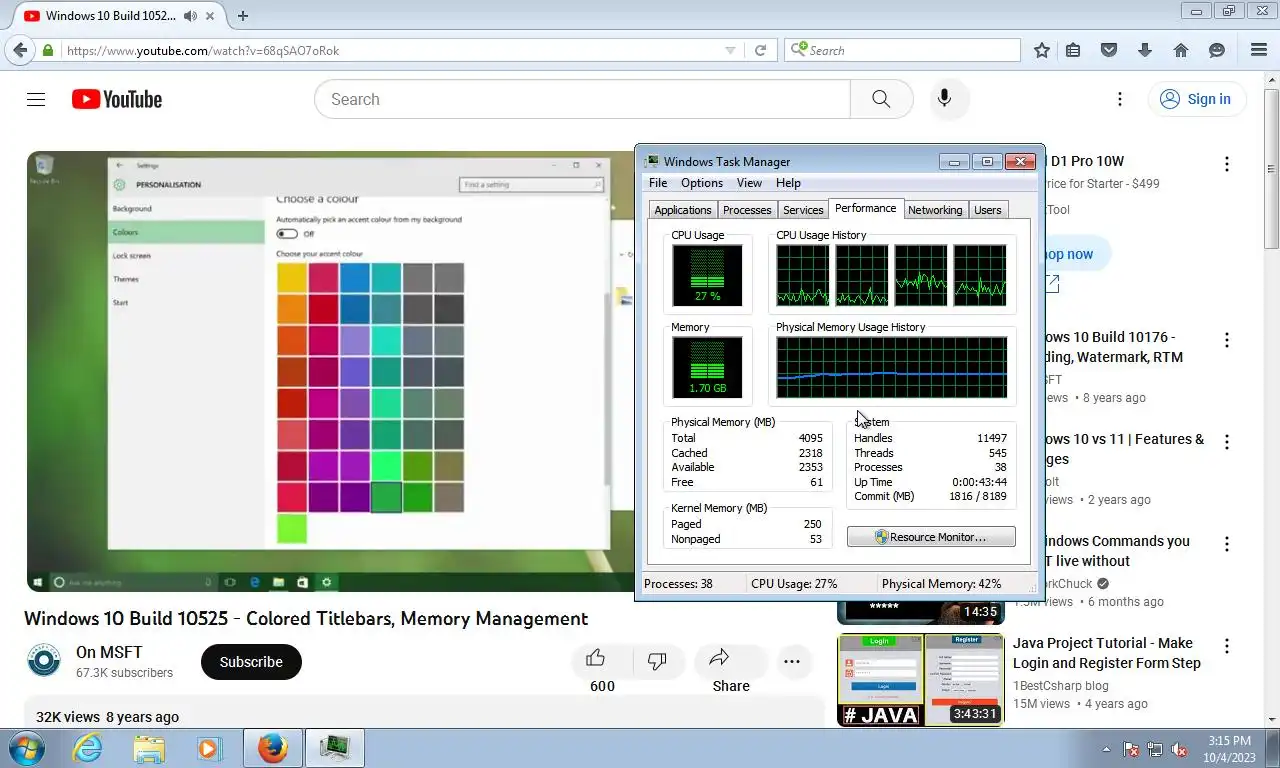
Task: Play the Windows 10 Build 10525 video
Action: point(331,371)
